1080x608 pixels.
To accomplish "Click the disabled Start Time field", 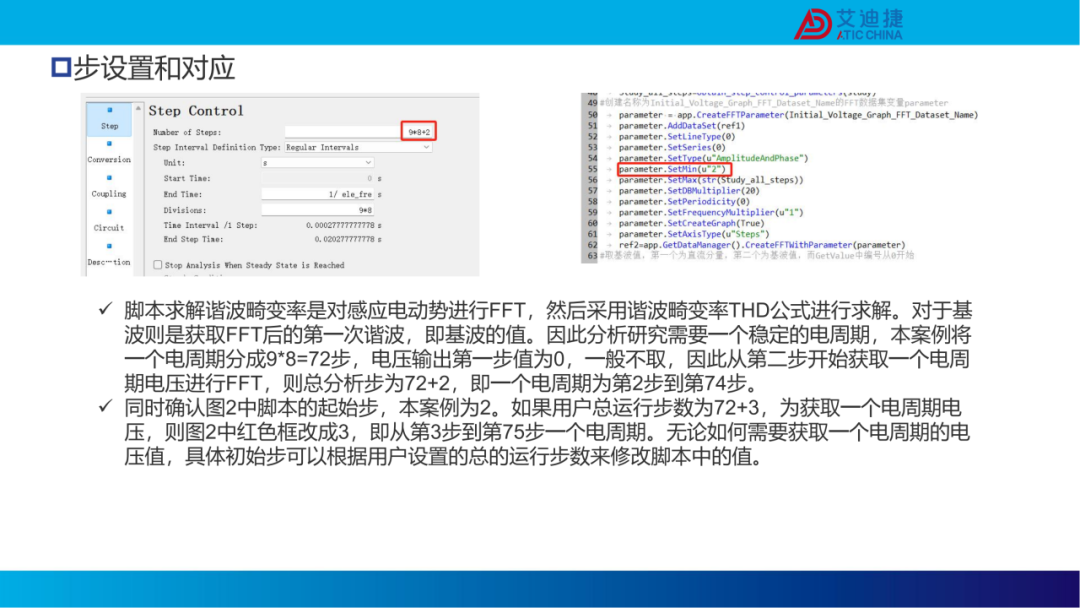I will [318, 178].
